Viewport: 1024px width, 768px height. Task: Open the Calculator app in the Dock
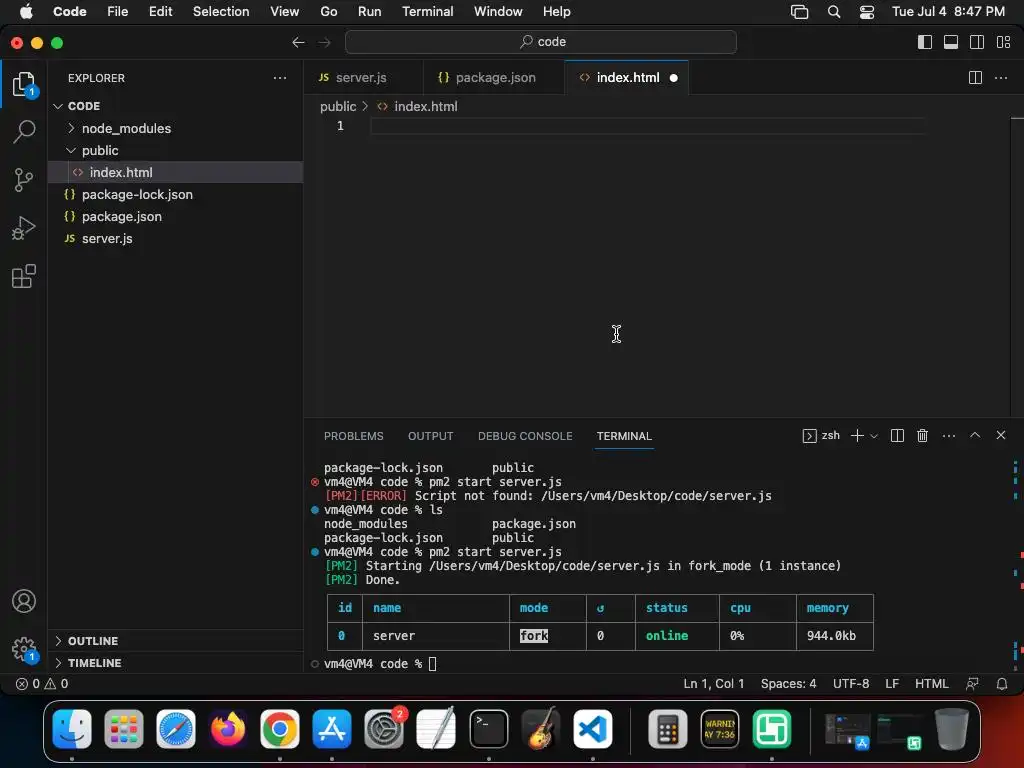pos(667,729)
